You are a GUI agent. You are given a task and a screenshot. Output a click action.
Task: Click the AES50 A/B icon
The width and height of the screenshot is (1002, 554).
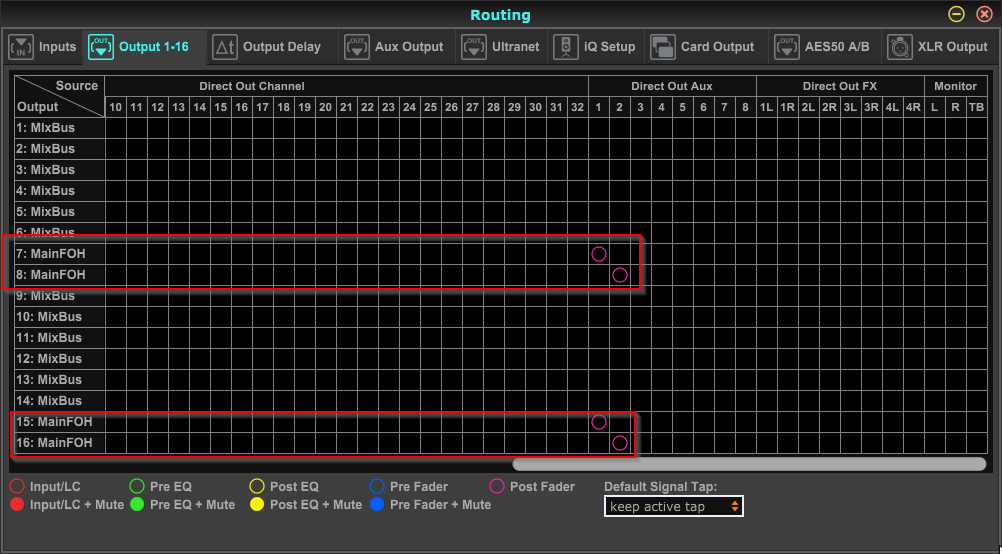tap(786, 47)
